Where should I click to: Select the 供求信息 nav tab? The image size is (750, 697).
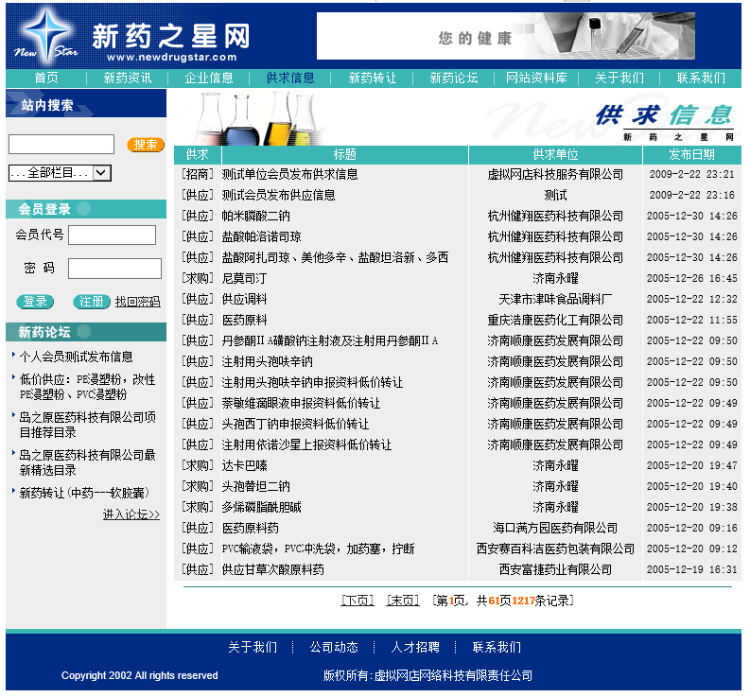pos(290,78)
